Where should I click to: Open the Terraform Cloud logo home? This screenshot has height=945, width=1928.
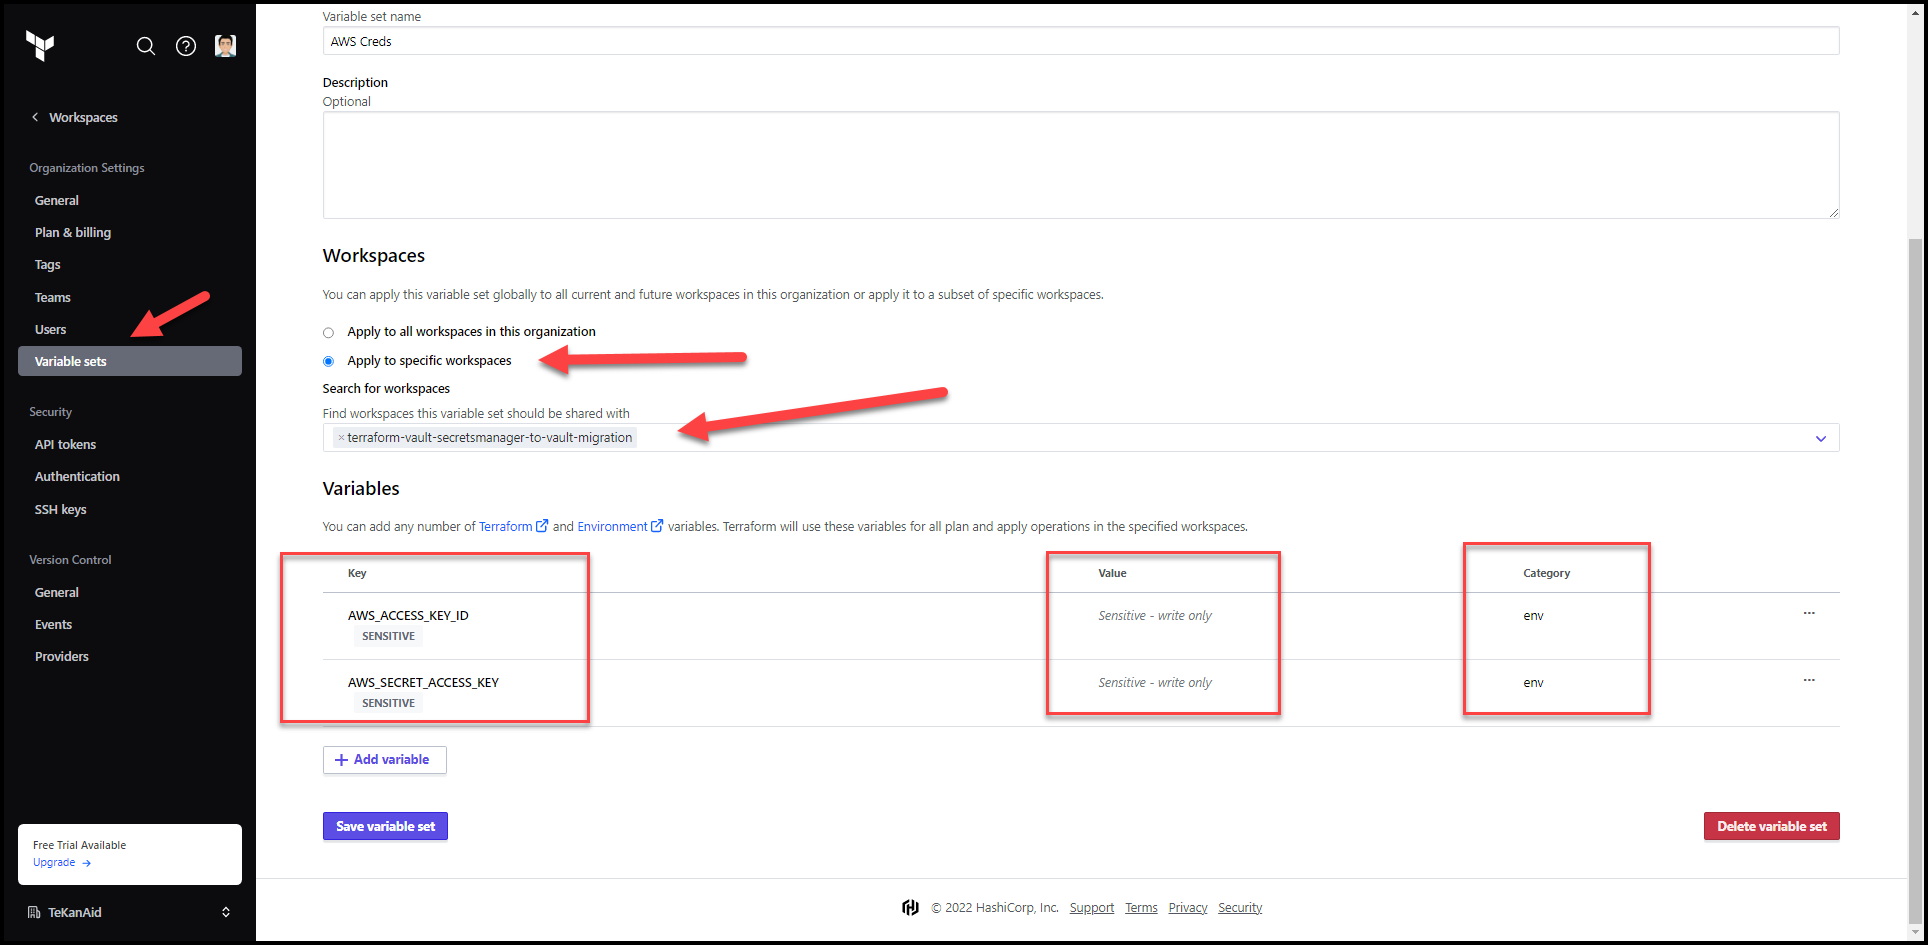point(40,45)
